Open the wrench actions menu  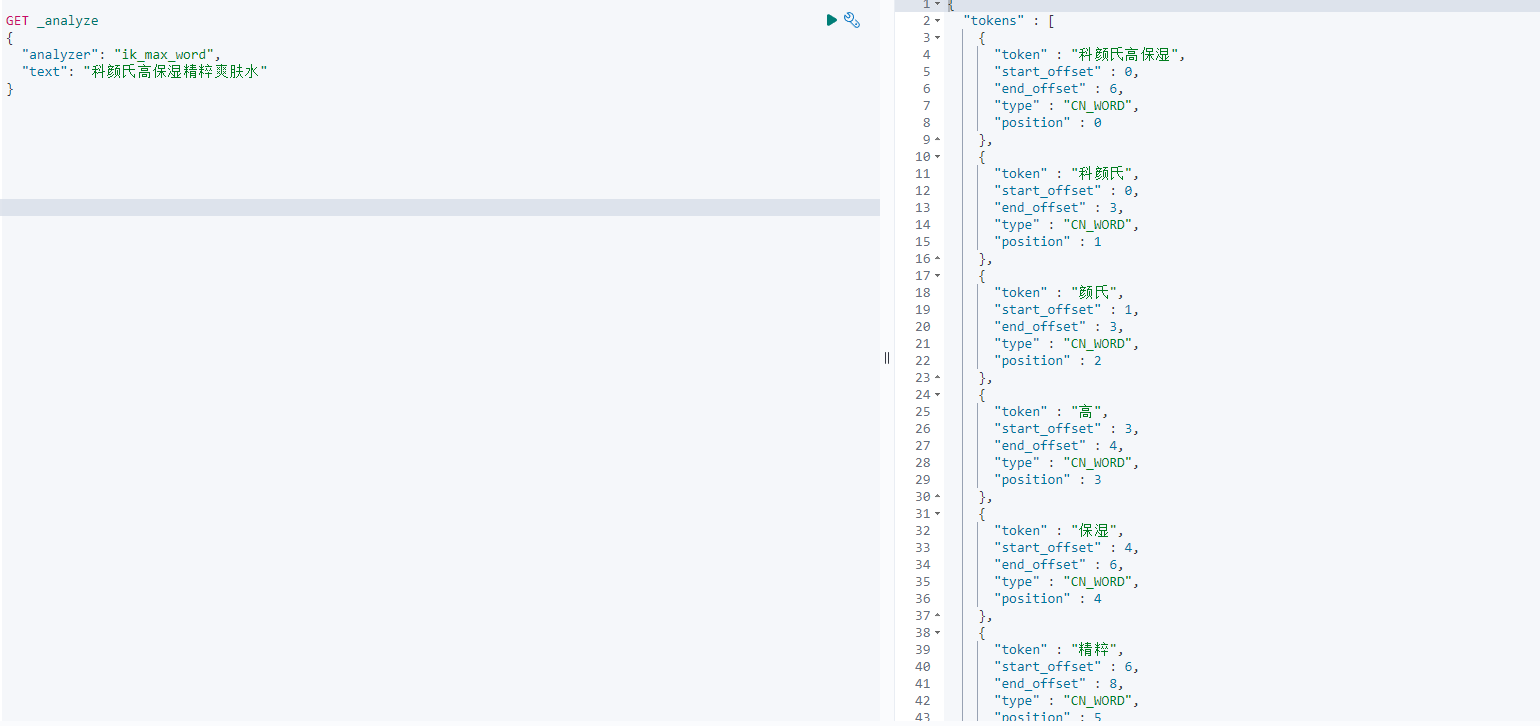tap(852, 20)
